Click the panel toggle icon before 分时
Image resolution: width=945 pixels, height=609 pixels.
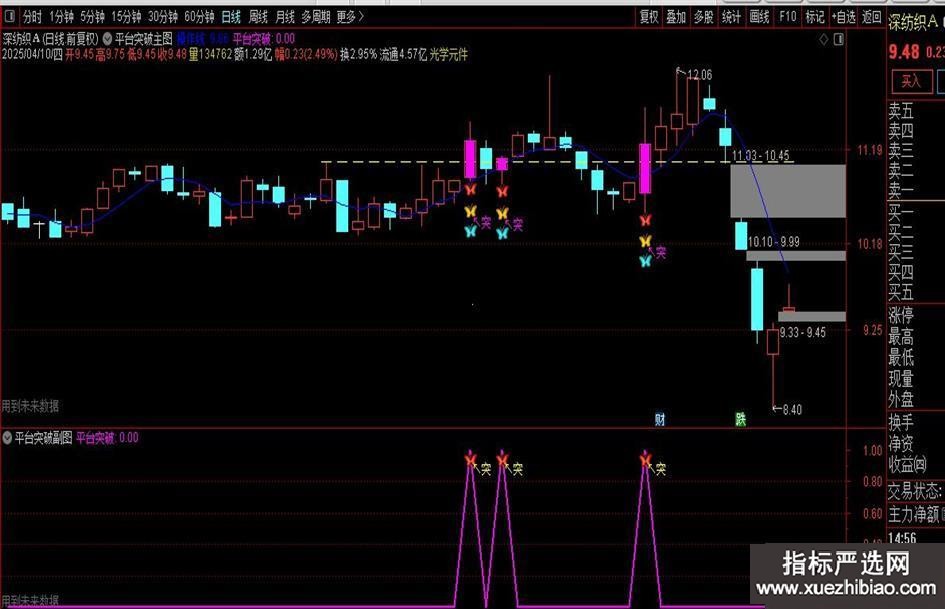(9, 17)
